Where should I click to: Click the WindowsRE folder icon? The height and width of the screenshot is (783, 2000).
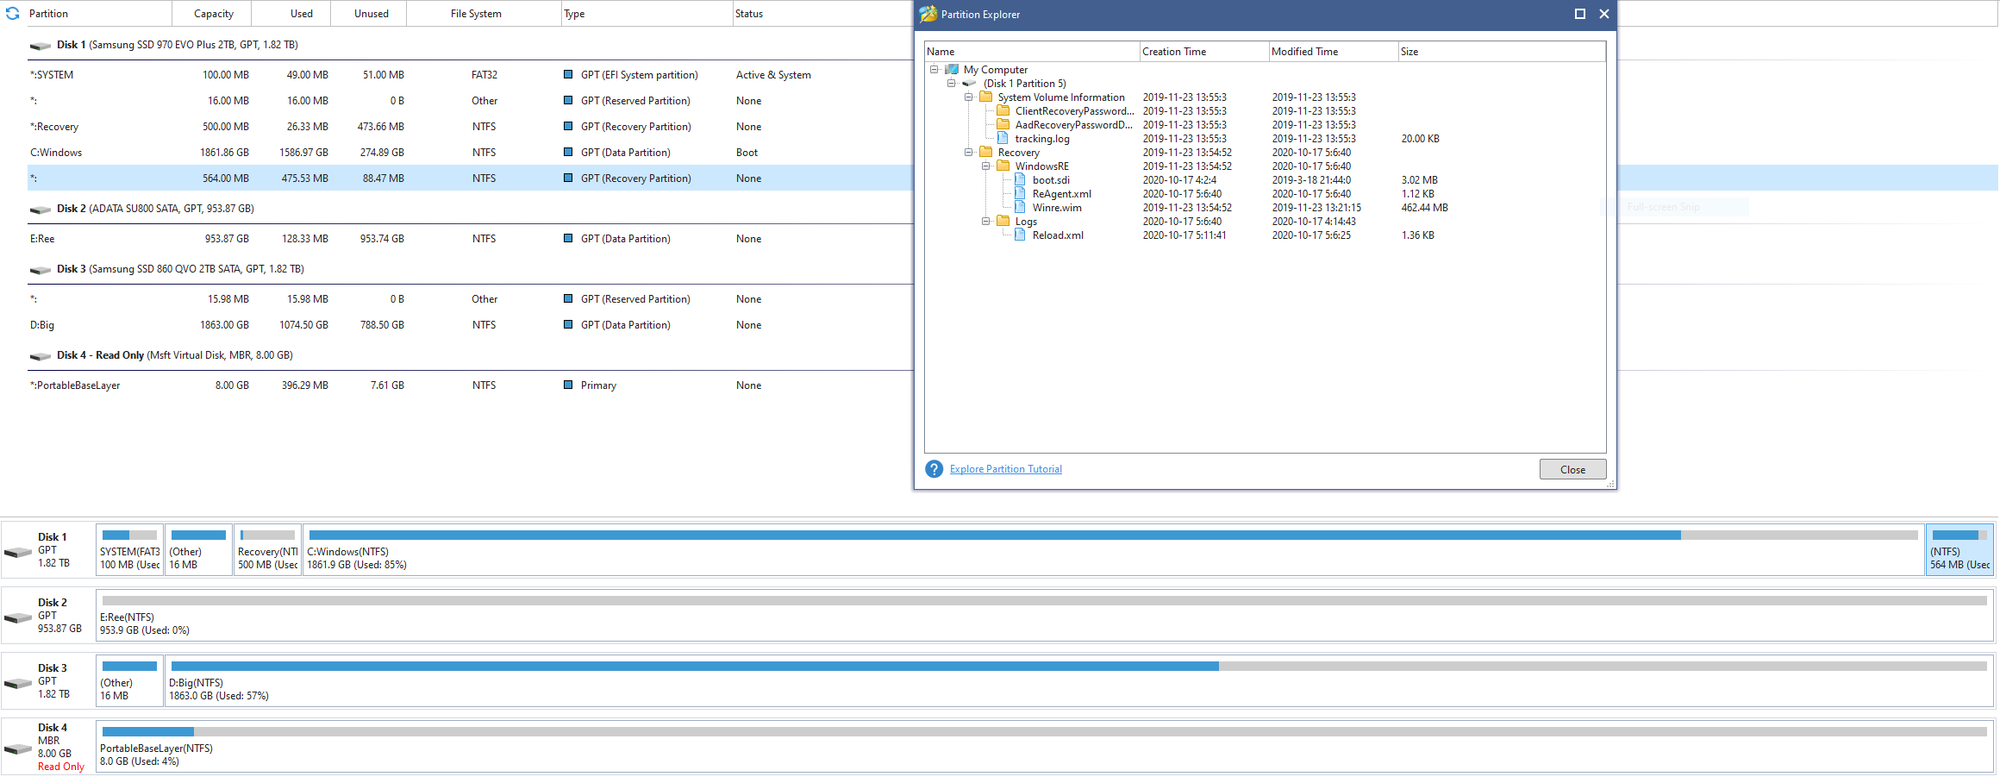point(1003,166)
